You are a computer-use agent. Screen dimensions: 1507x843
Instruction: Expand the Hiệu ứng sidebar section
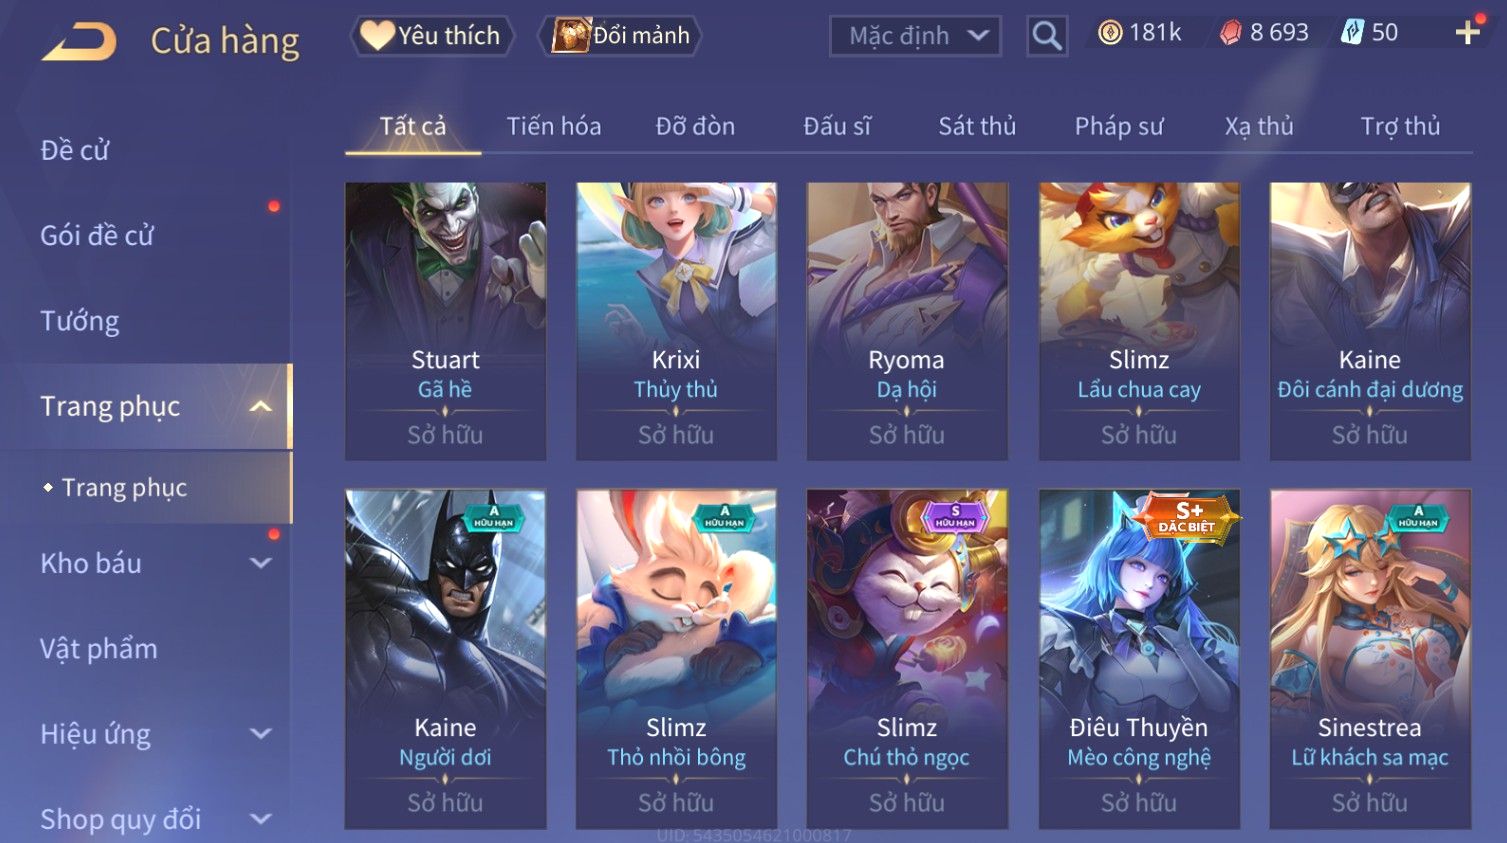click(261, 733)
